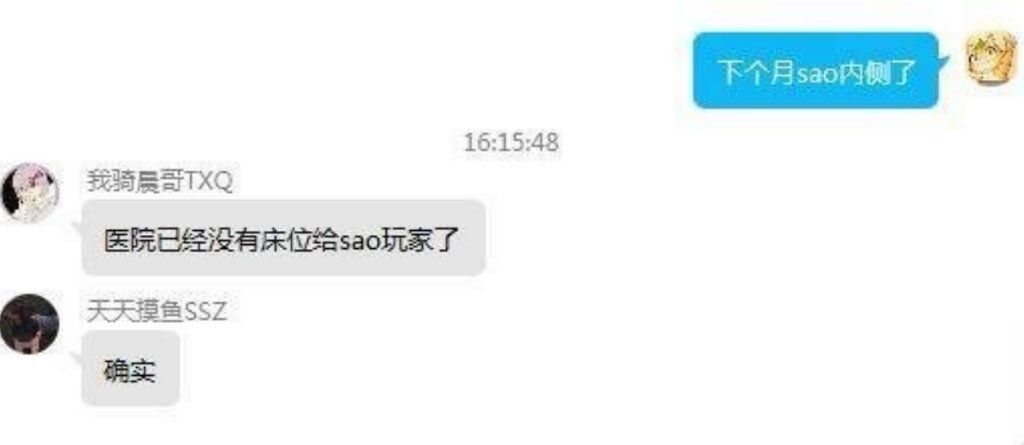
Task: Click the username 我骑晨哥TXQ
Action: pyautogui.click(x=160, y=182)
